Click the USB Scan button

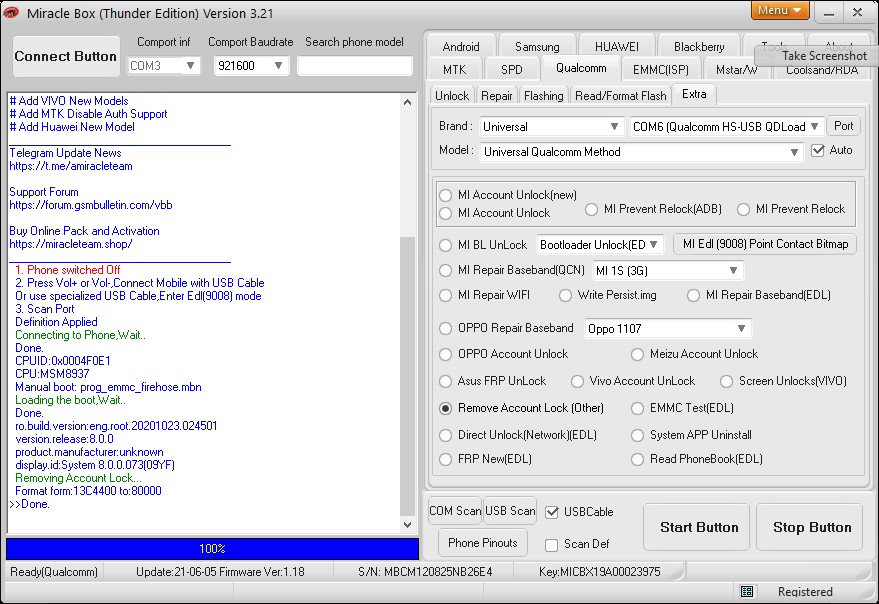(x=510, y=511)
